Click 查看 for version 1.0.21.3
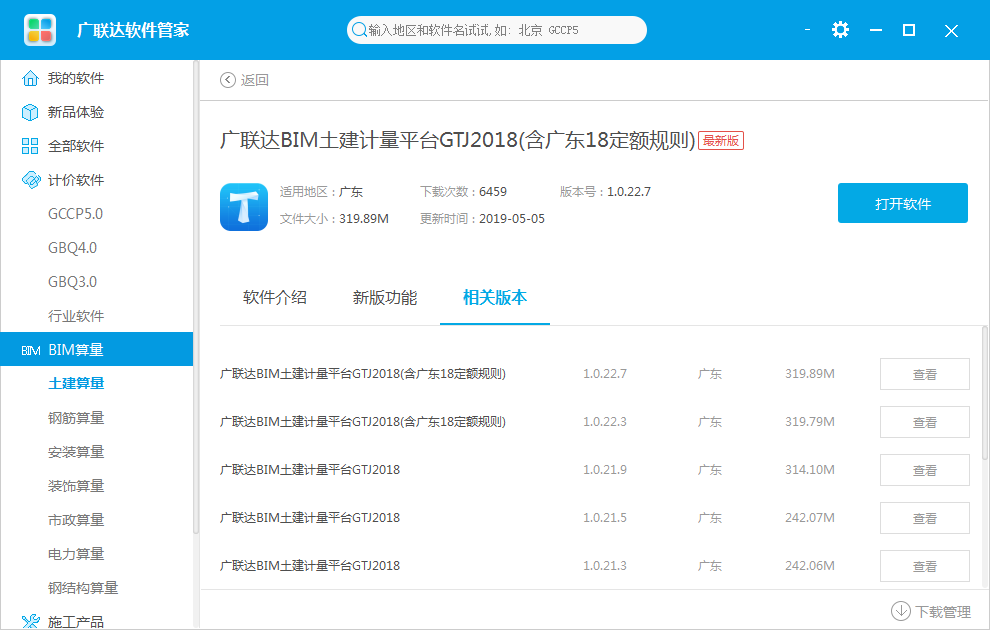The height and width of the screenshot is (630, 990). coord(924,566)
